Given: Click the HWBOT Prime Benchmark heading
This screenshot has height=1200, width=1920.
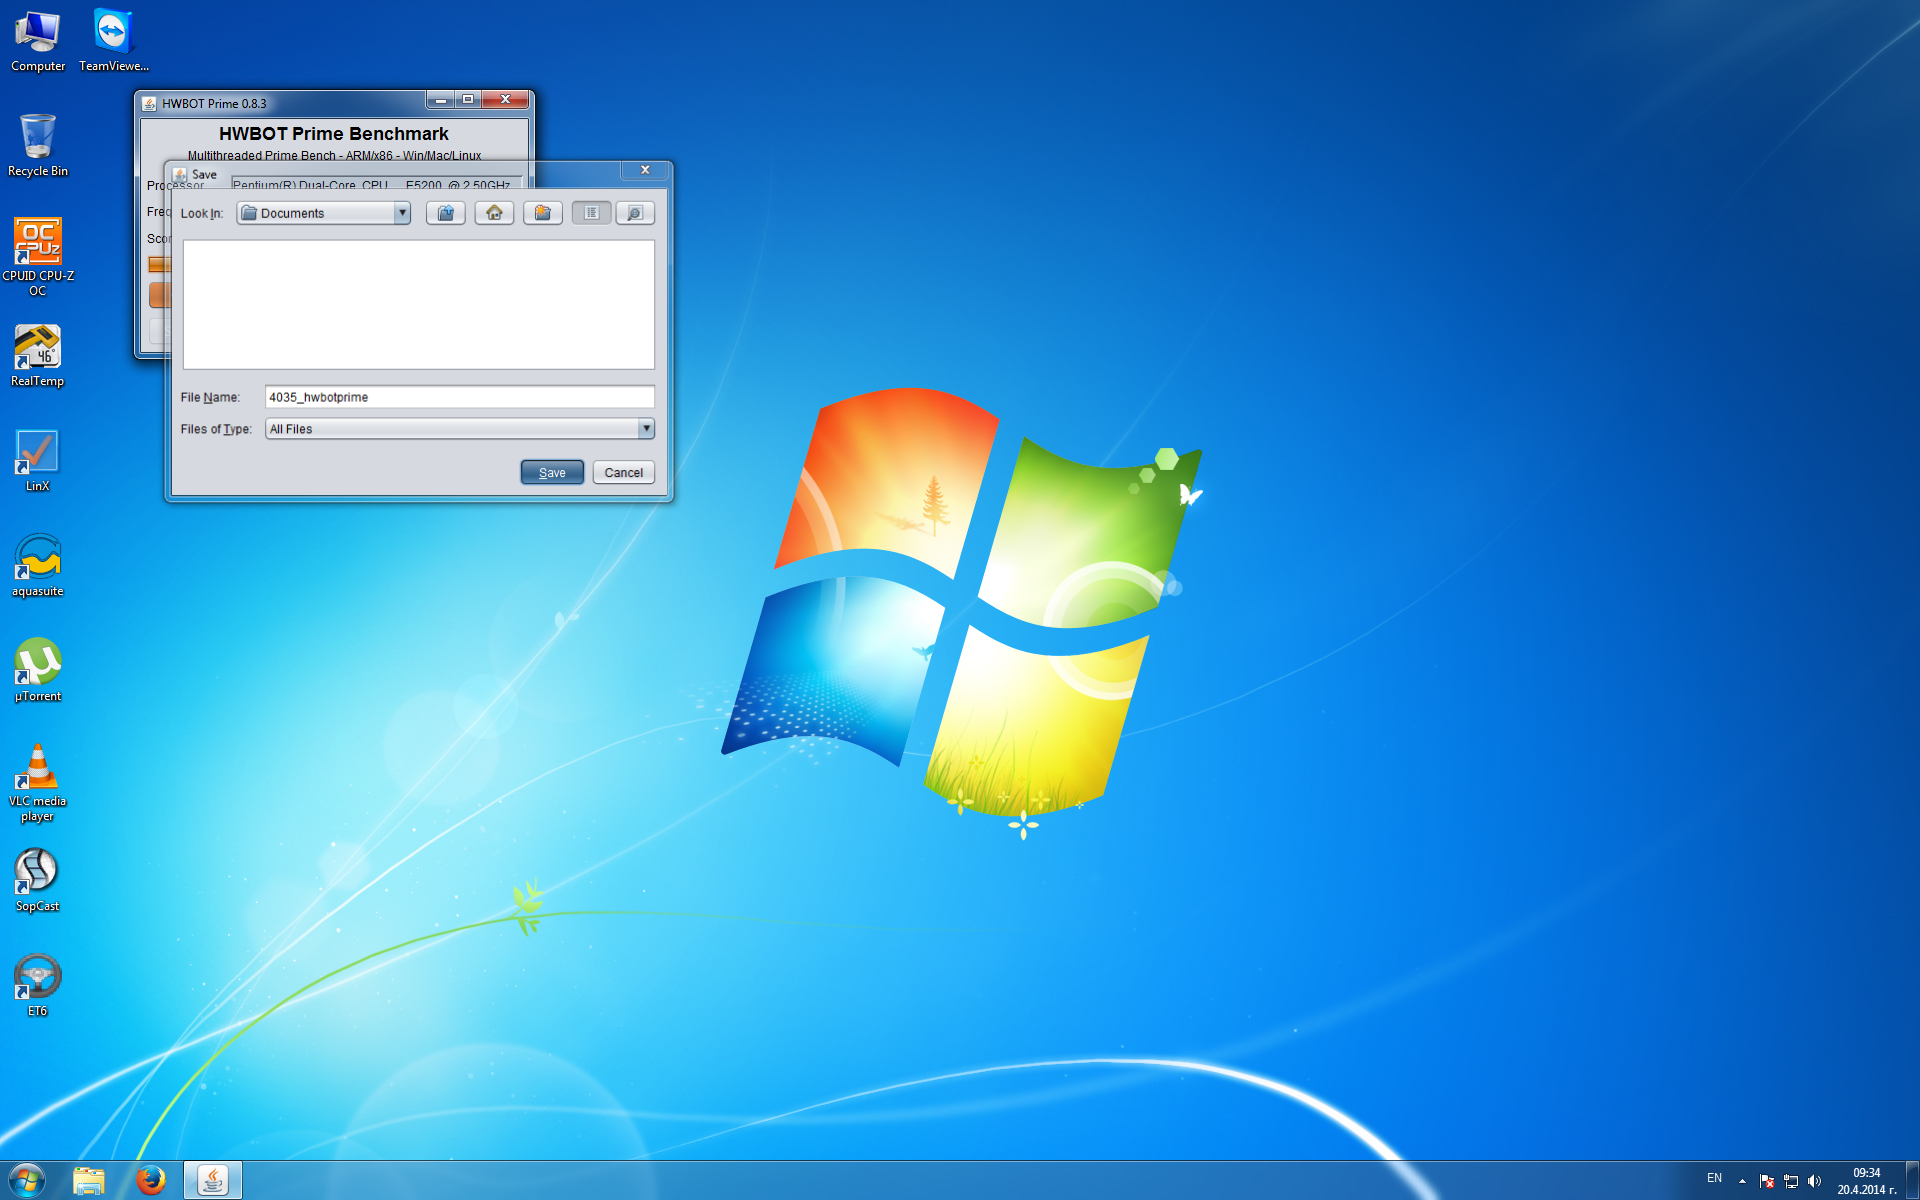Looking at the screenshot, I should click(x=334, y=134).
